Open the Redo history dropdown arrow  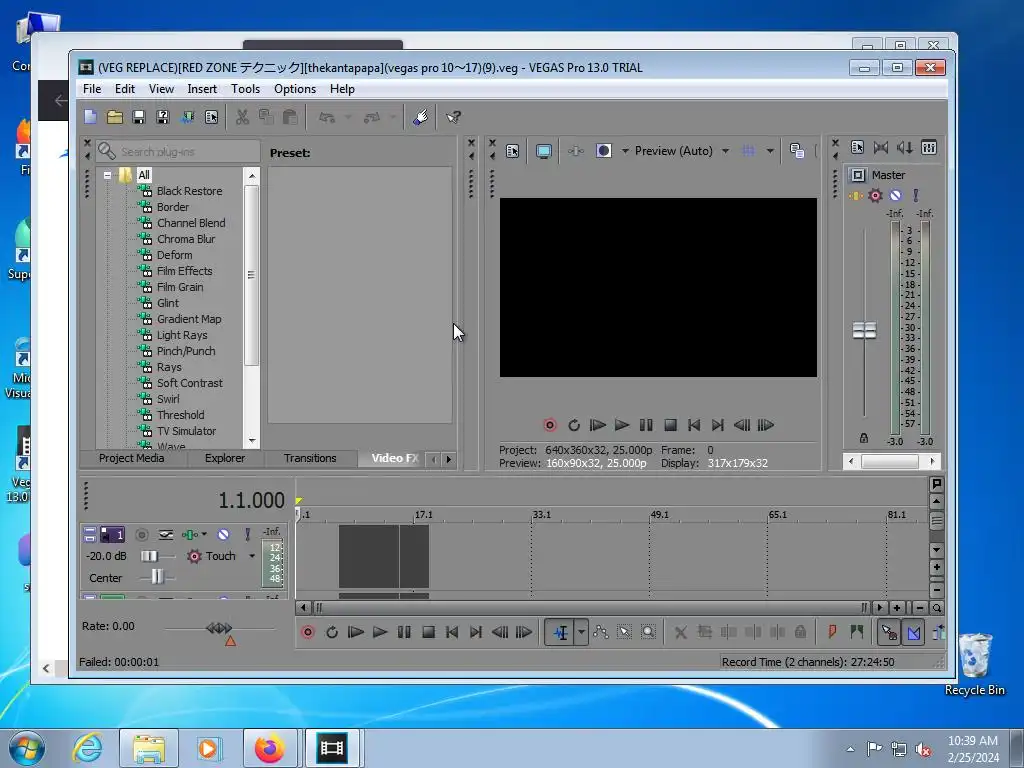coord(392,117)
